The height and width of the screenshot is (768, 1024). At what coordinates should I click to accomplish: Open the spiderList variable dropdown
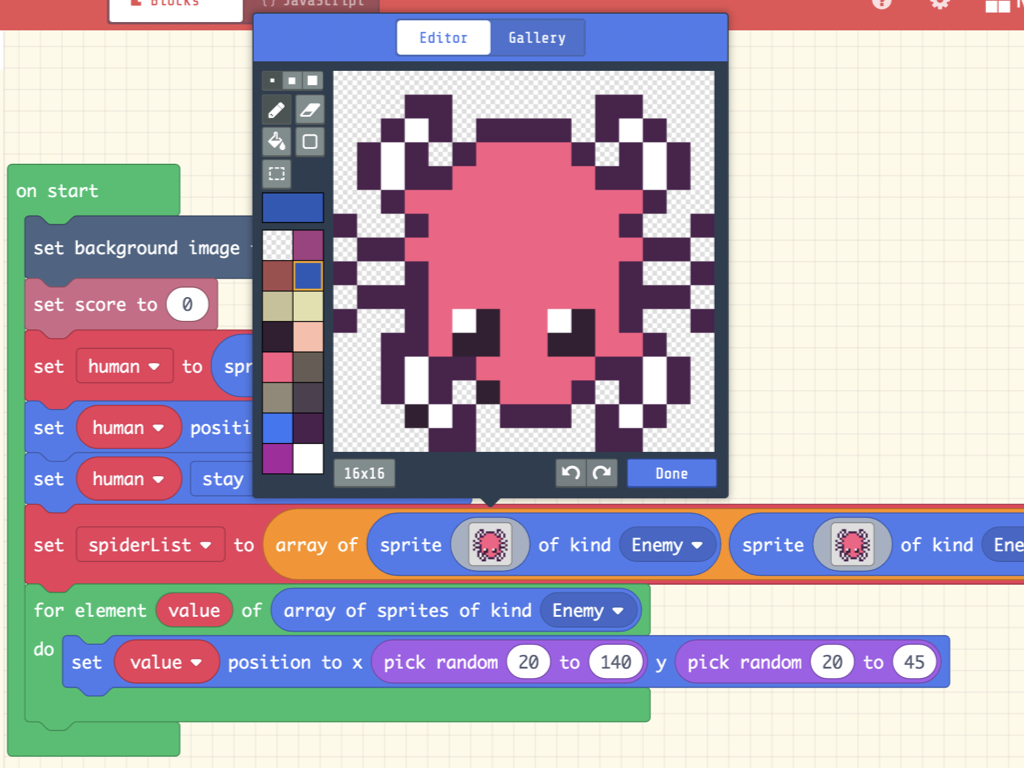(150, 545)
